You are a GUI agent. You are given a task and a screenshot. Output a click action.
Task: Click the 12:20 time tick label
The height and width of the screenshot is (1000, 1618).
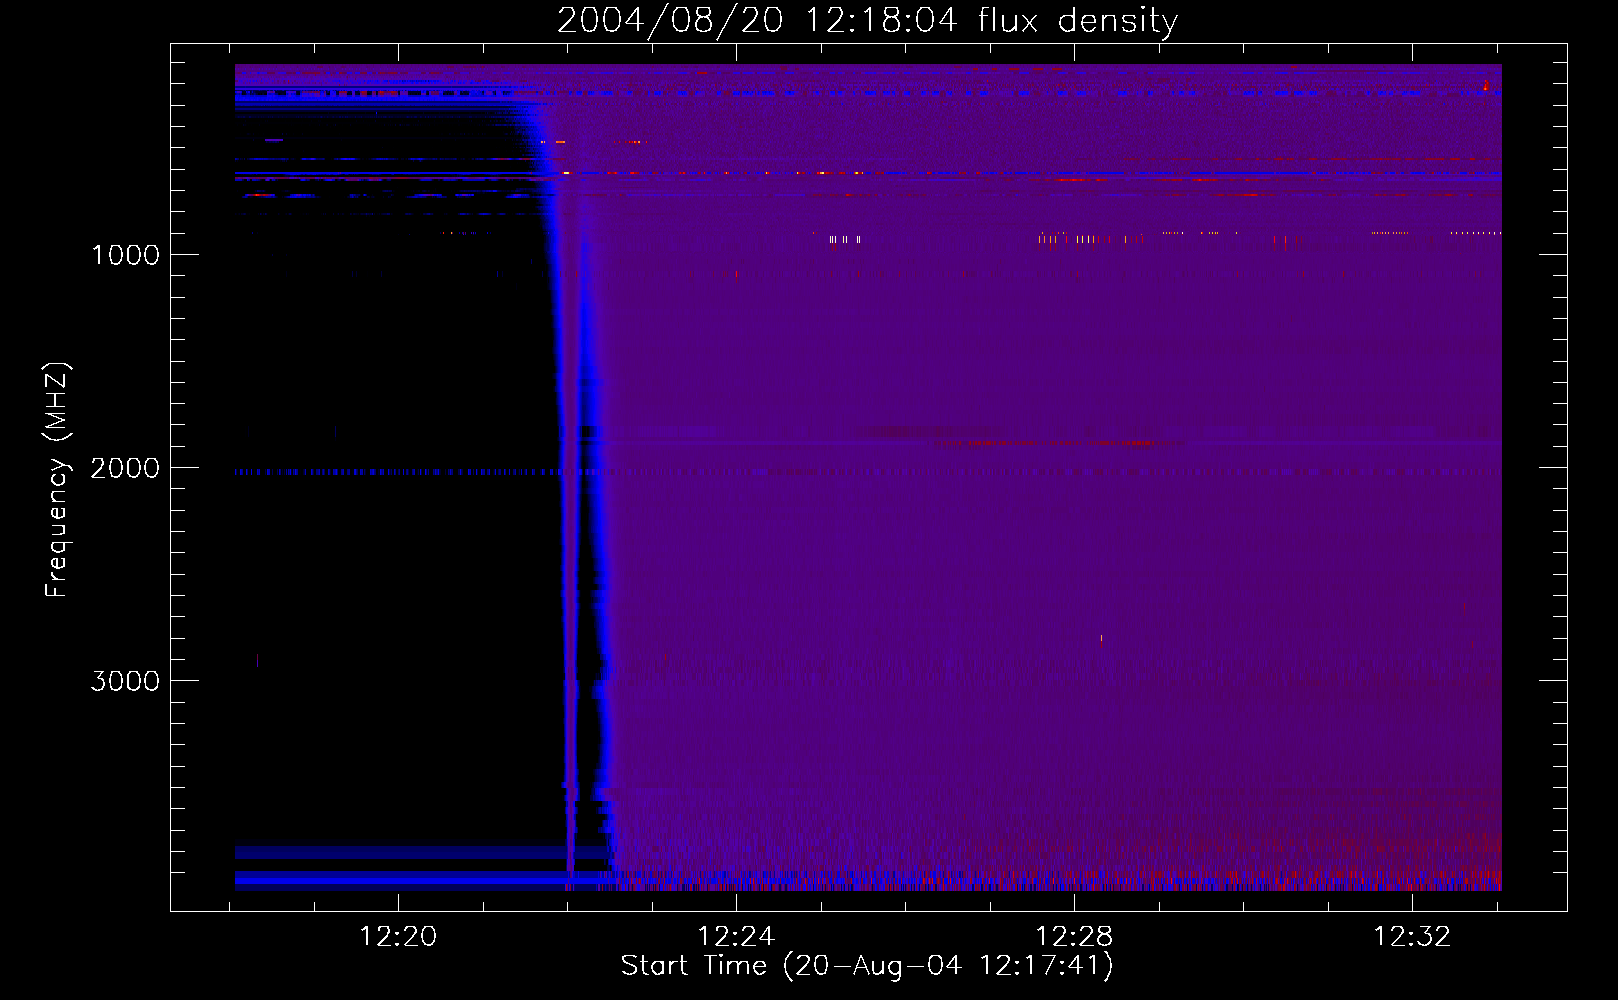[x=398, y=937]
